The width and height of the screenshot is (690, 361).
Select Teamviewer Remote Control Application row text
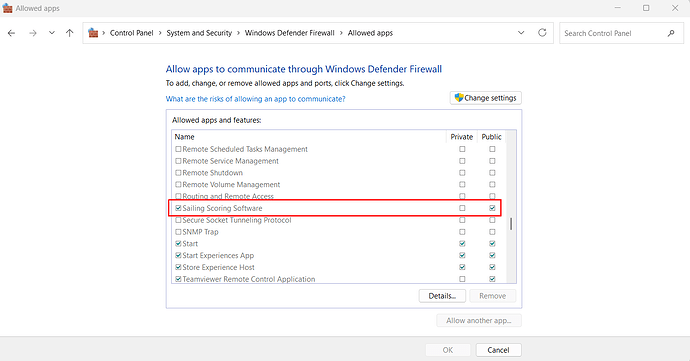point(249,279)
